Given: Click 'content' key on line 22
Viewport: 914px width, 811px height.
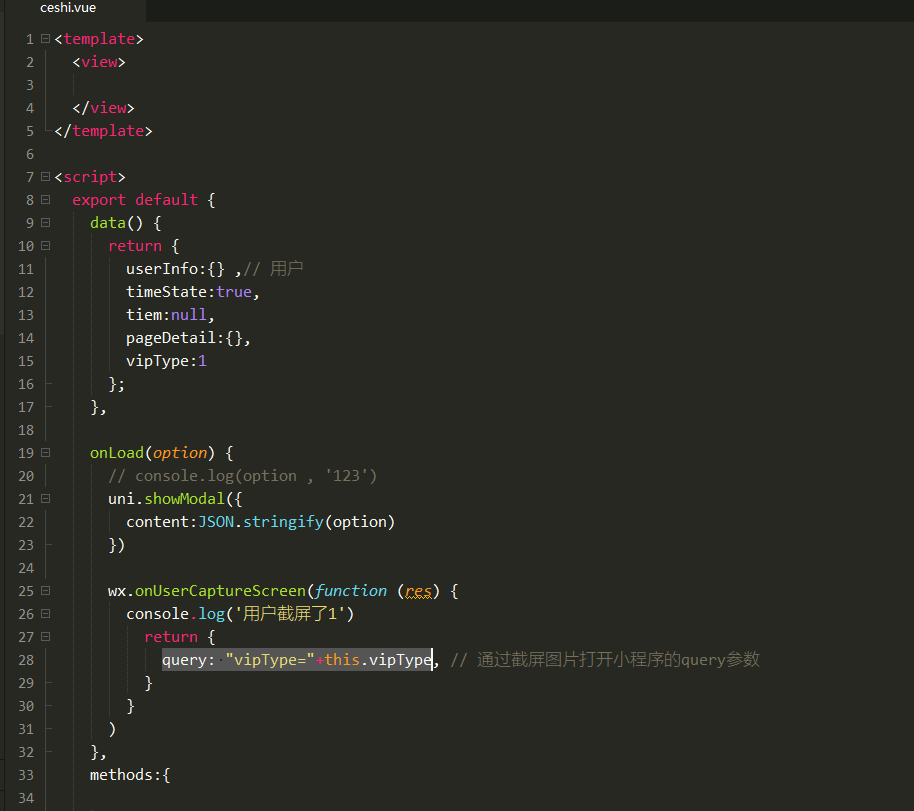Looking at the screenshot, I should (x=157, y=522).
